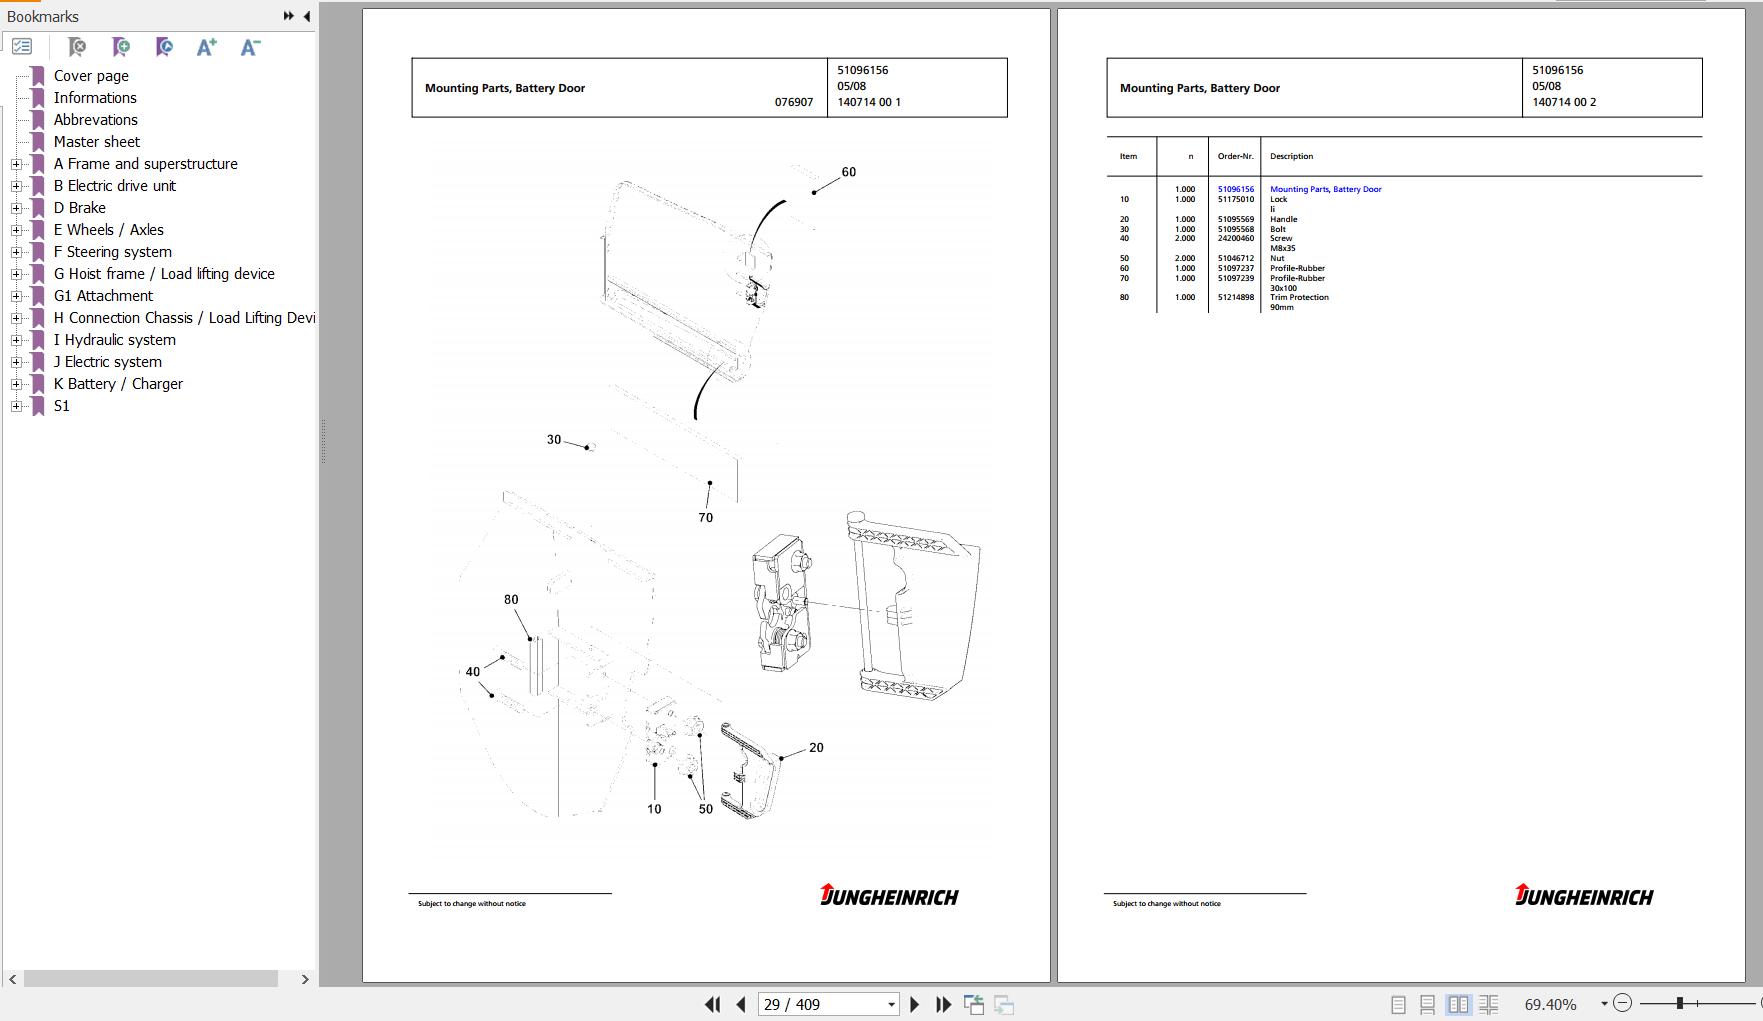Expand the Bookmarks panel with the double-arrow icon
Image resolution: width=1763 pixels, height=1021 pixels.
pyautogui.click(x=289, y=16)
